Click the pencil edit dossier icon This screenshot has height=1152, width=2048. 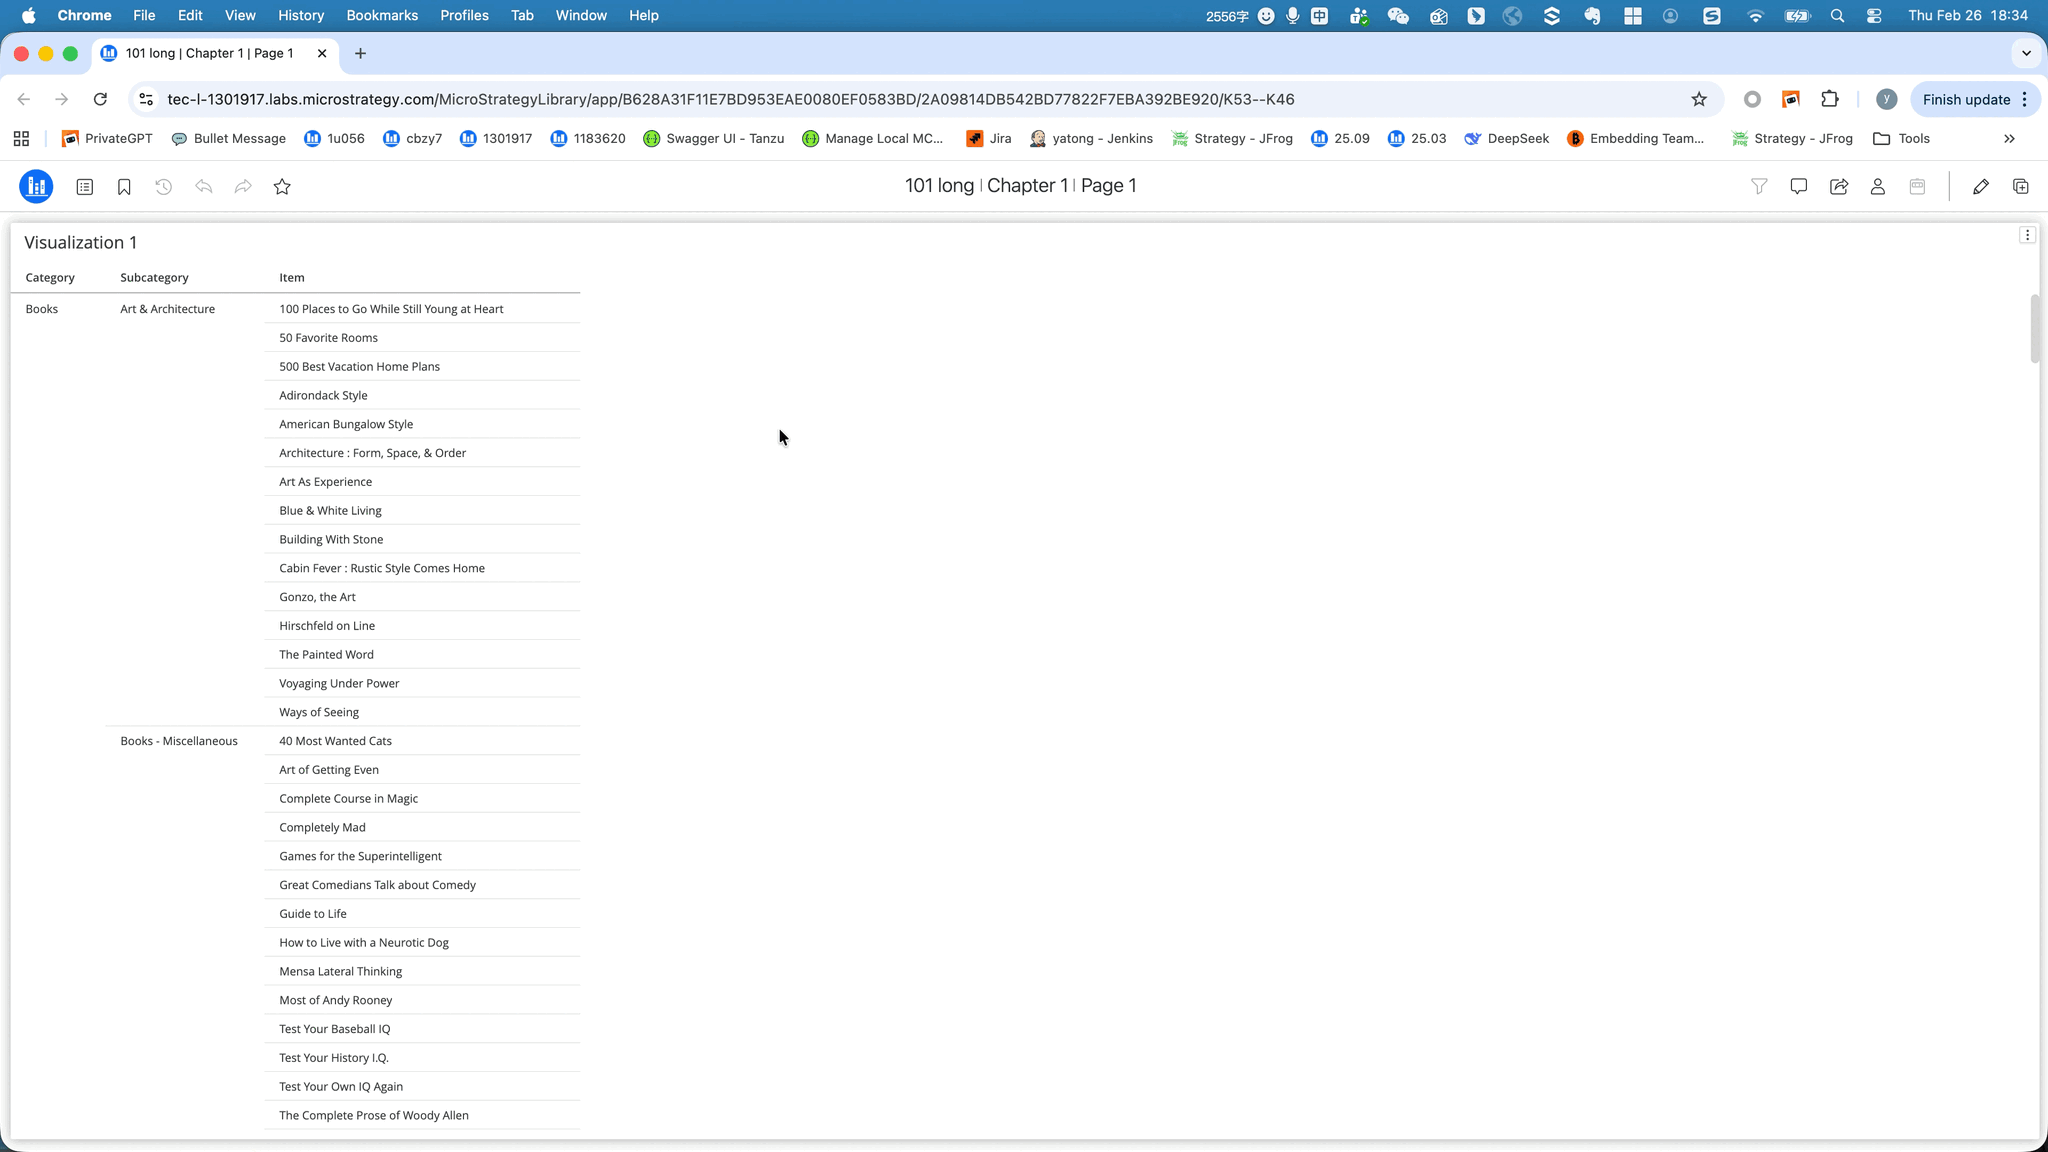[x=1980, y=186]
